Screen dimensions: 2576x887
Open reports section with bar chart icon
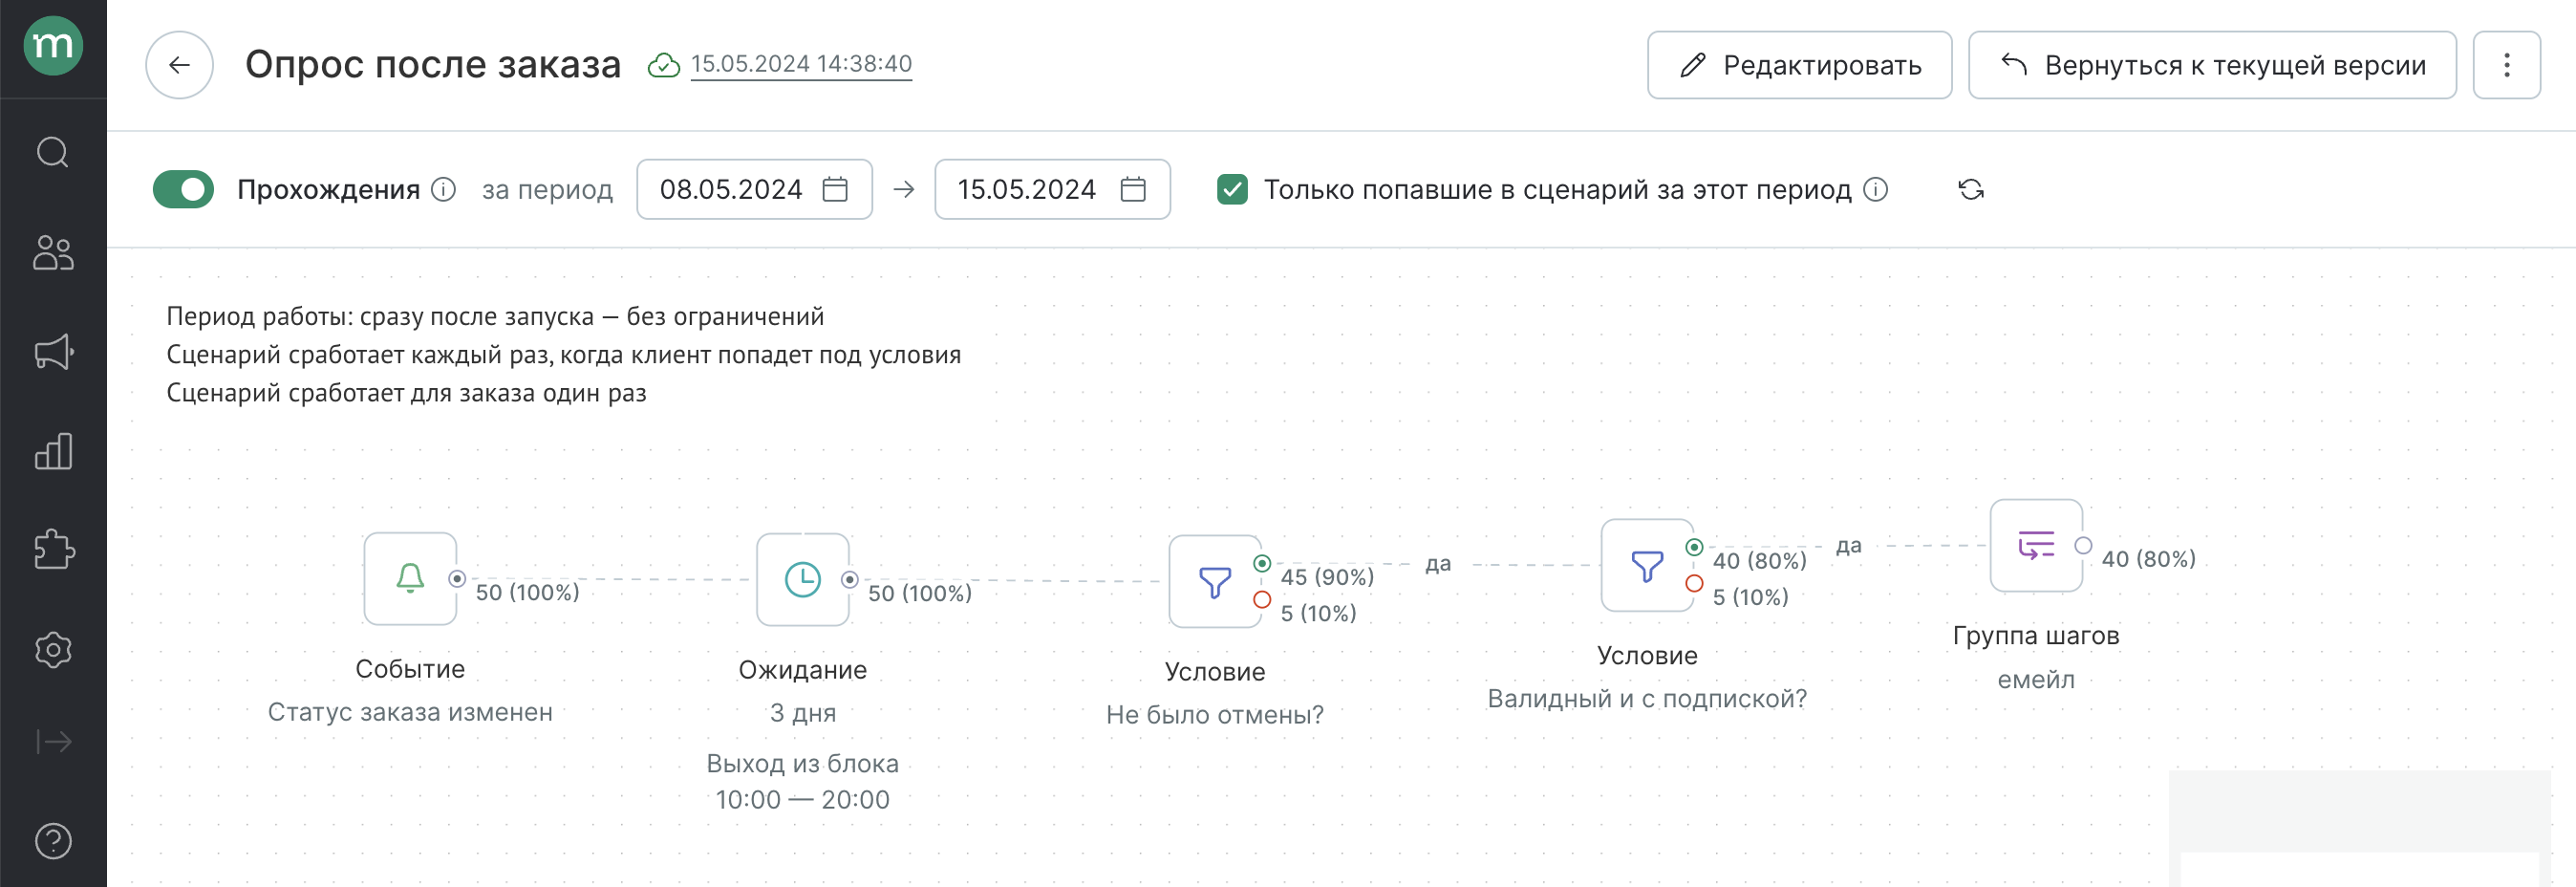click(x=53, y=451)
